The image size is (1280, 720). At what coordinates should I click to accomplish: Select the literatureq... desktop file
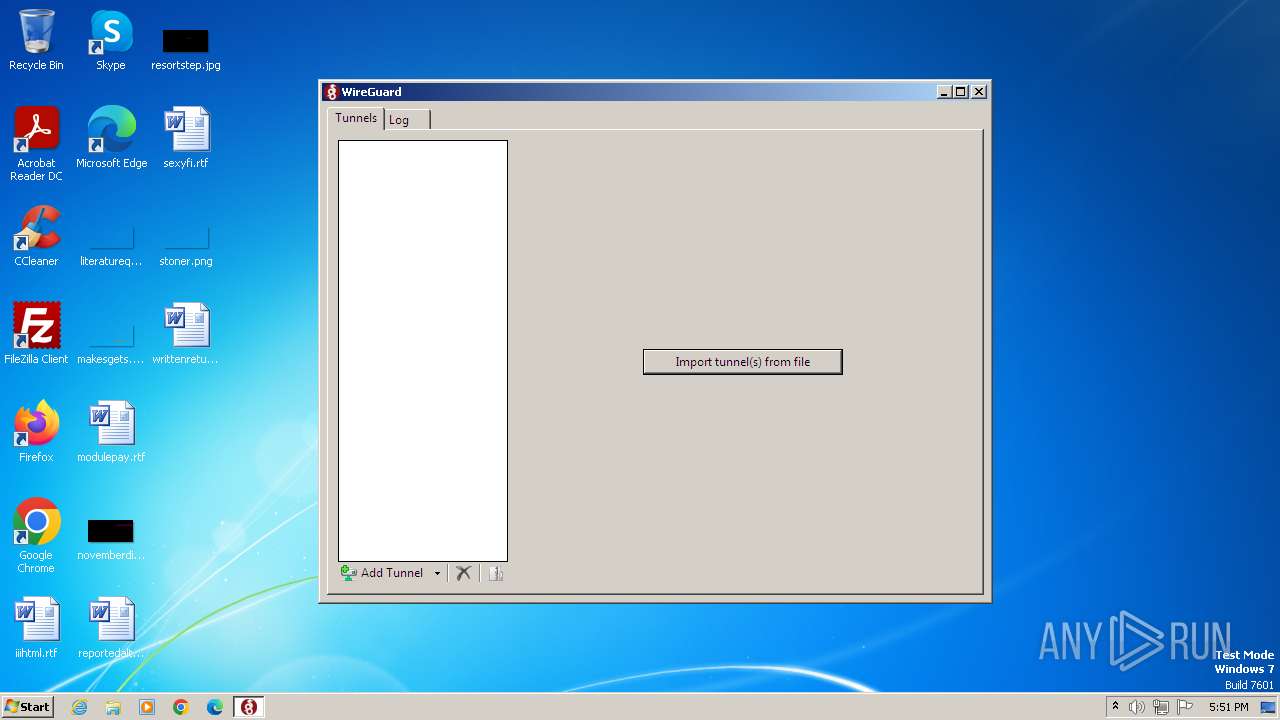tap(111, 244)
